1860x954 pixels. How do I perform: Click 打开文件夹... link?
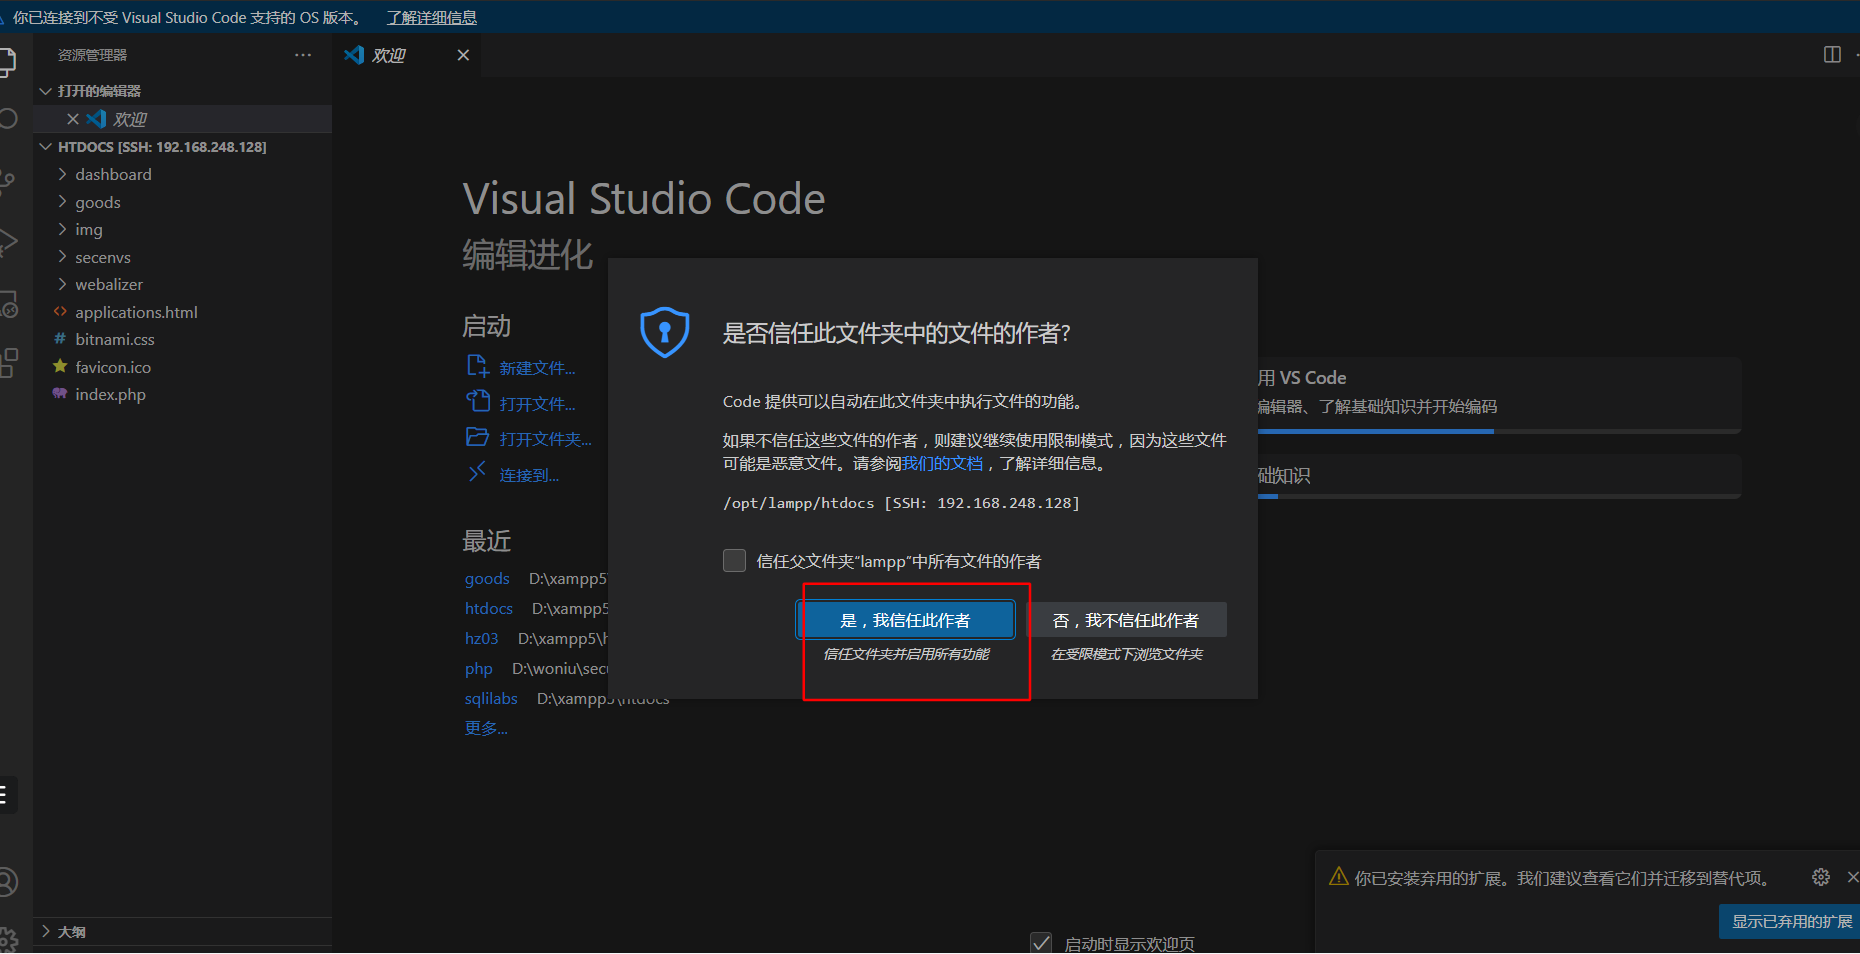click(545, 439)
